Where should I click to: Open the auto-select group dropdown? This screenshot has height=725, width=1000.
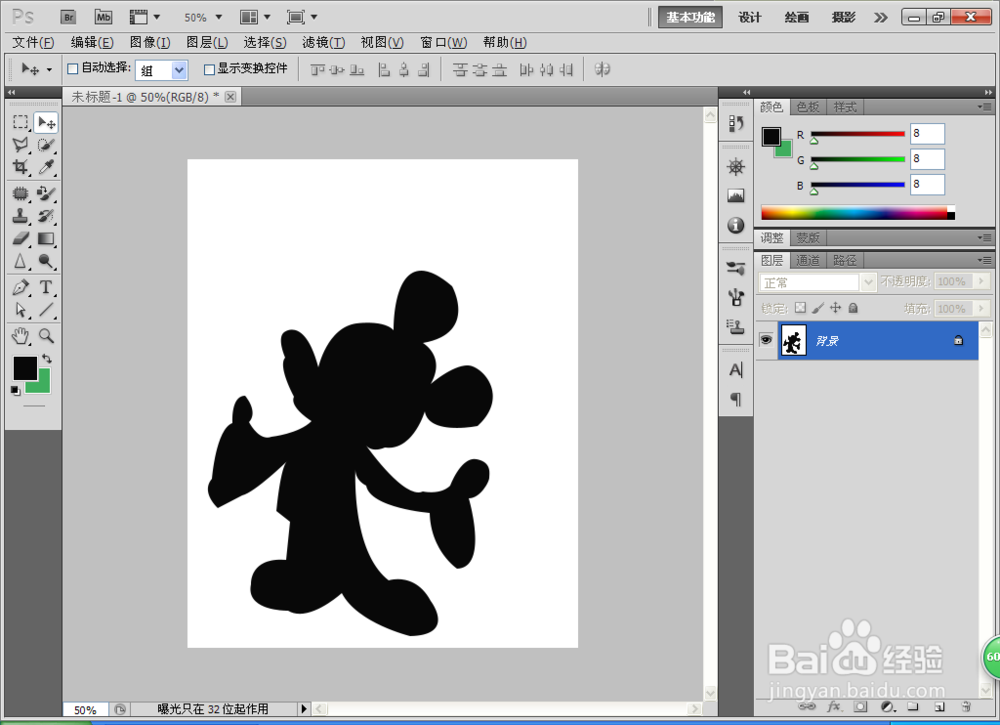(x=180, y=70)
